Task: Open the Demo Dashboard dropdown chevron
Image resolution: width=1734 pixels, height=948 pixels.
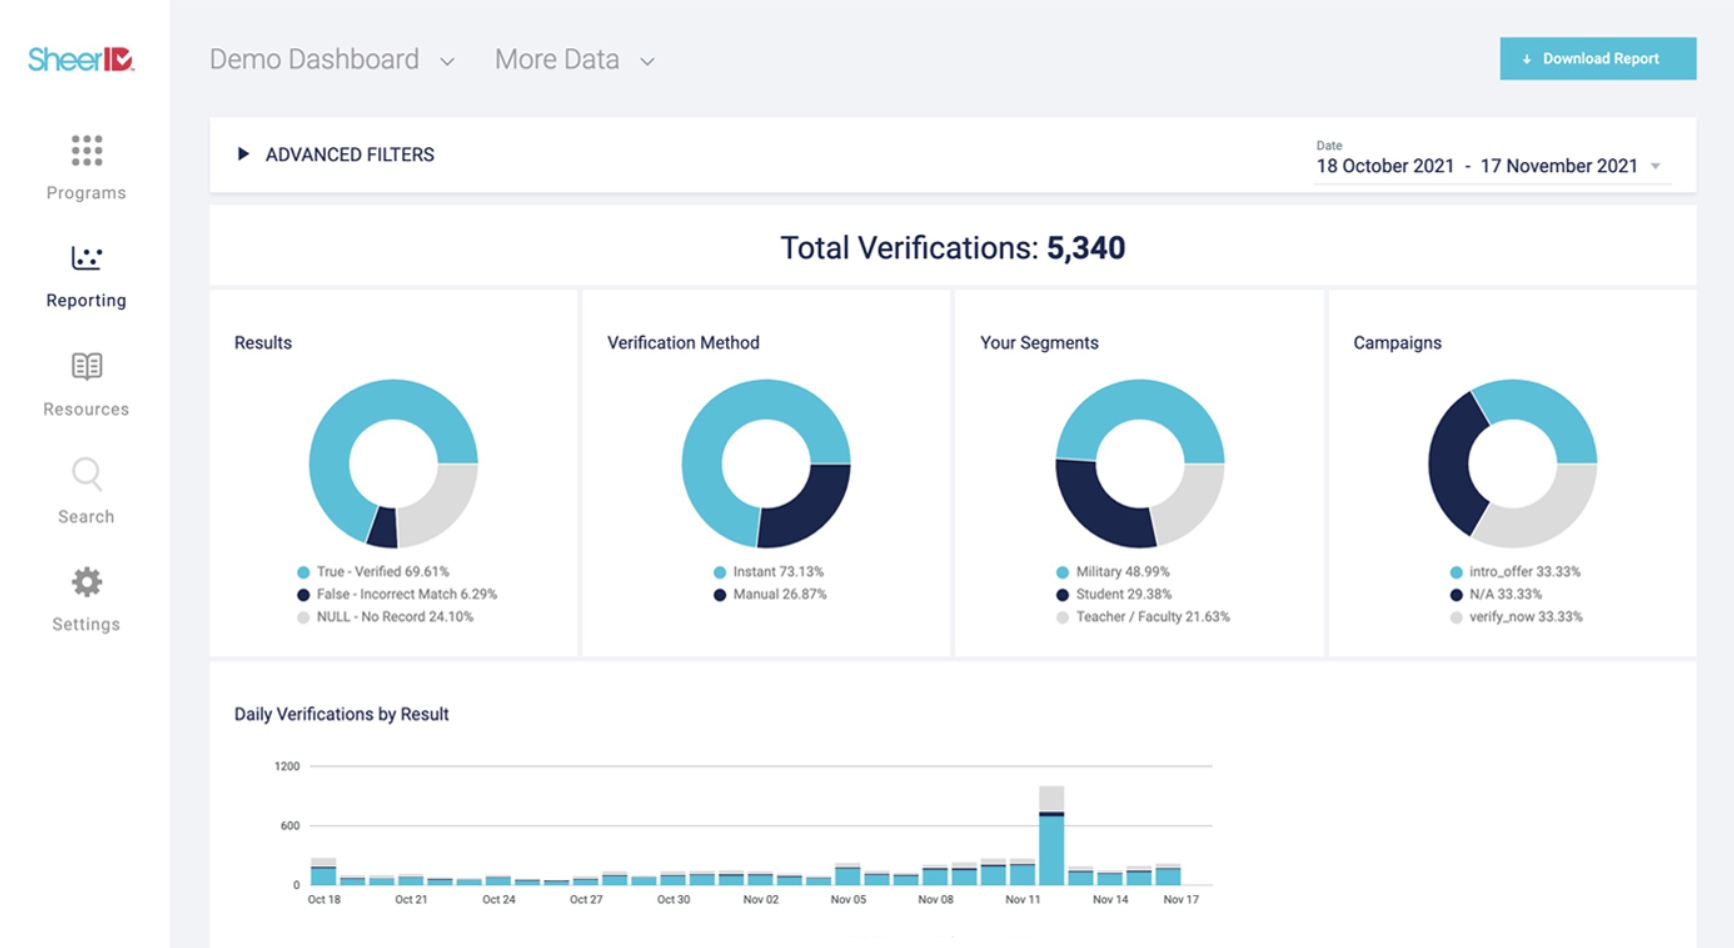Action: point(447,62)
